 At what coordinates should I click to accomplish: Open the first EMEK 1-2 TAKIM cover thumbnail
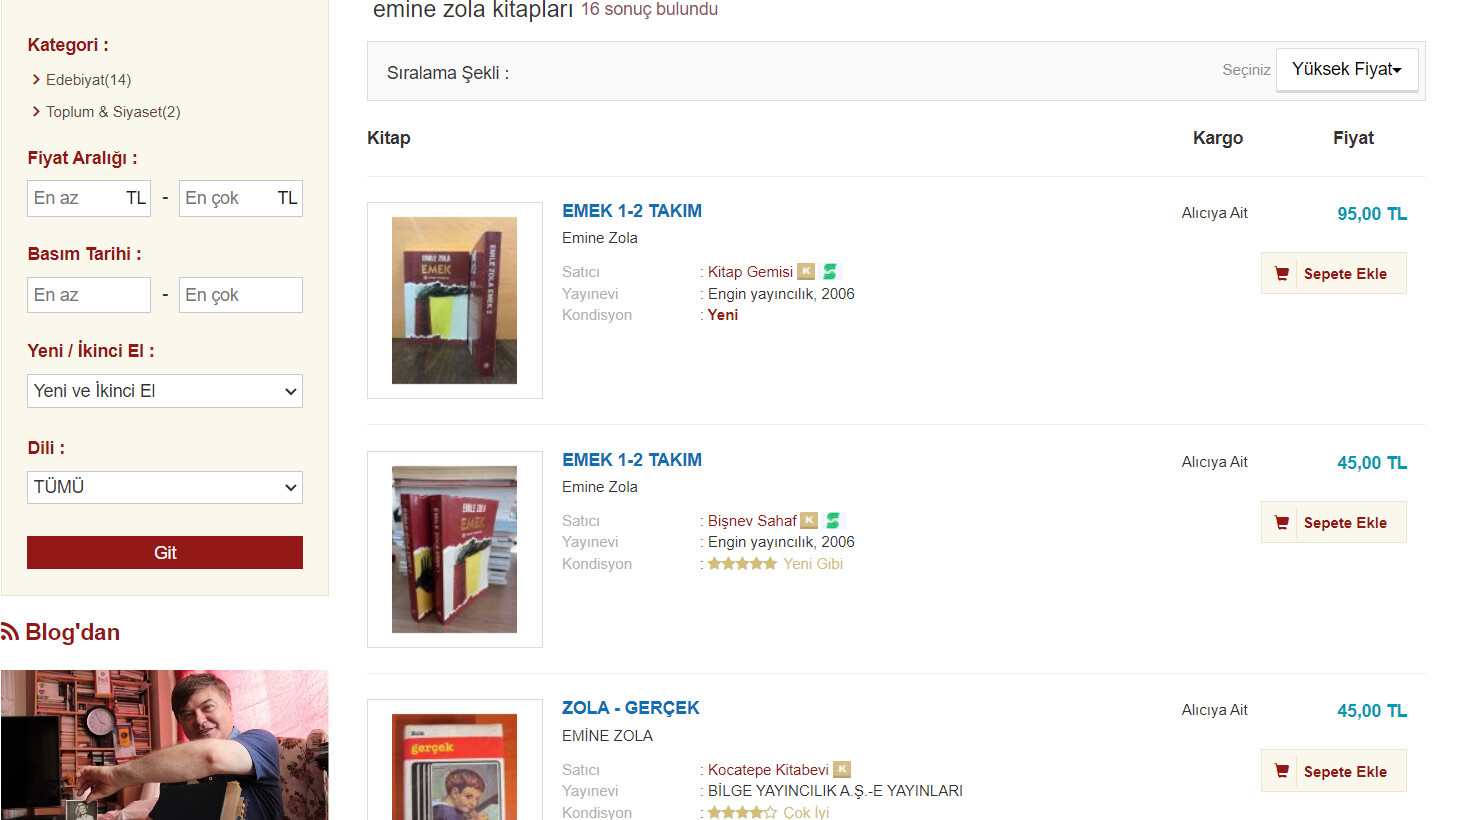coord(455,300)
